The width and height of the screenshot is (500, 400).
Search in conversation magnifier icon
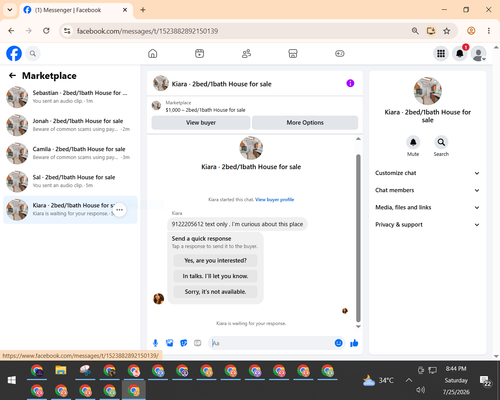tap(441, 142)
